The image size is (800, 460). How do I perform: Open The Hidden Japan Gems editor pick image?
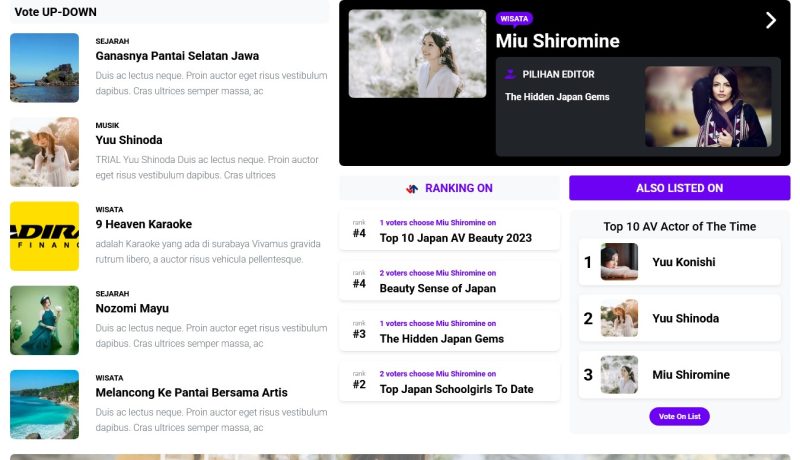[707, 107]
